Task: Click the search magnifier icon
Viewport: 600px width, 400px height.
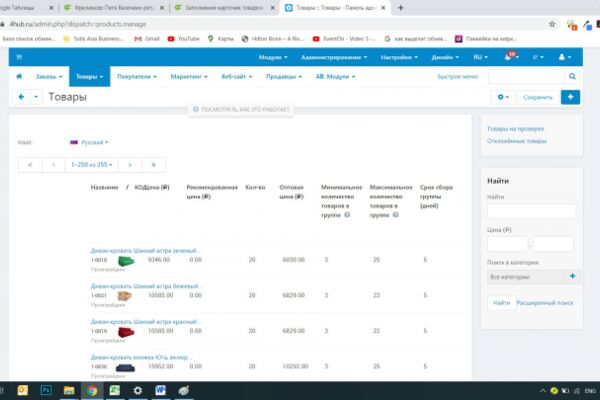Action: pyautogui.click(x=572, y=77)
